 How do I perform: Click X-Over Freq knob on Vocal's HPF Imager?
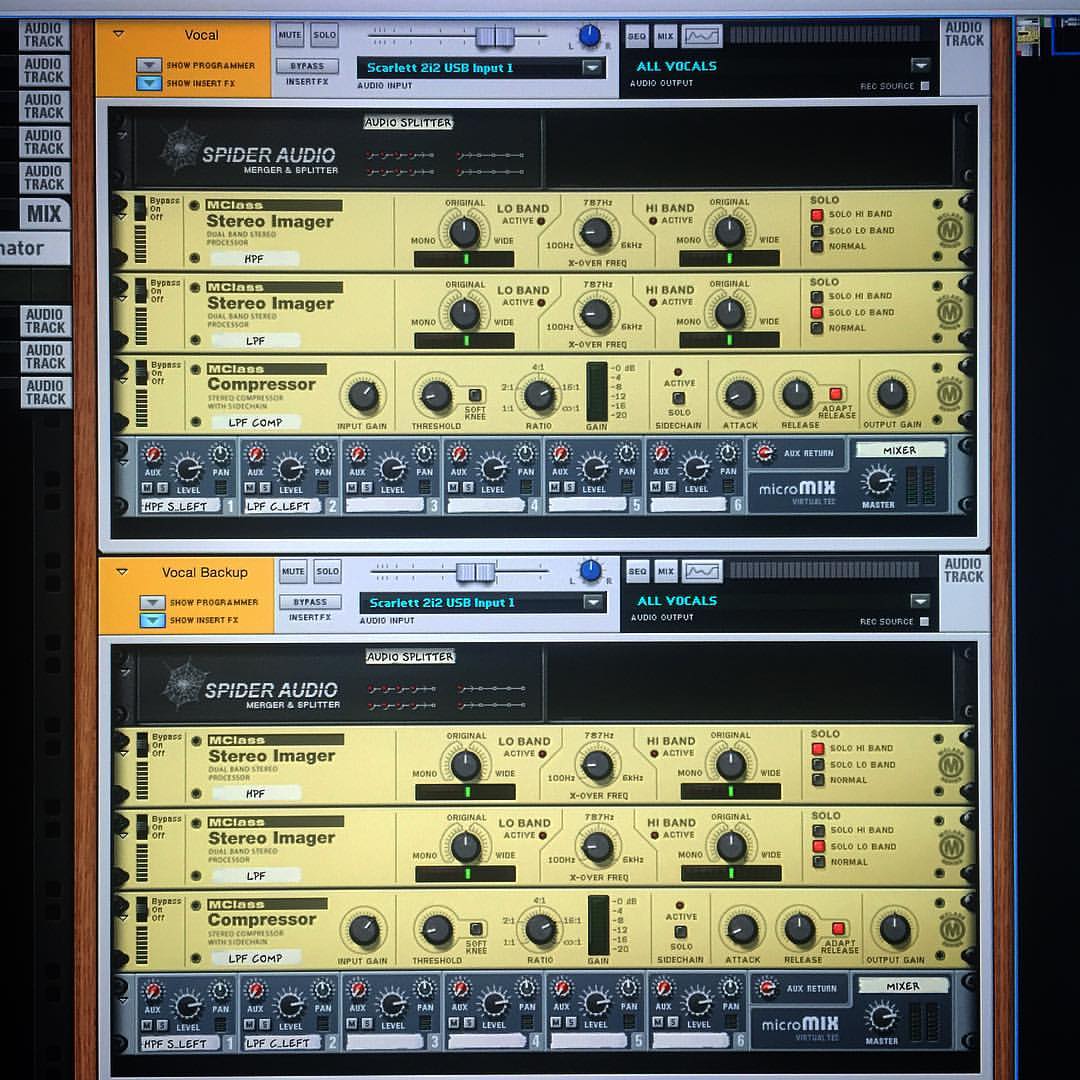click(596, 232)
